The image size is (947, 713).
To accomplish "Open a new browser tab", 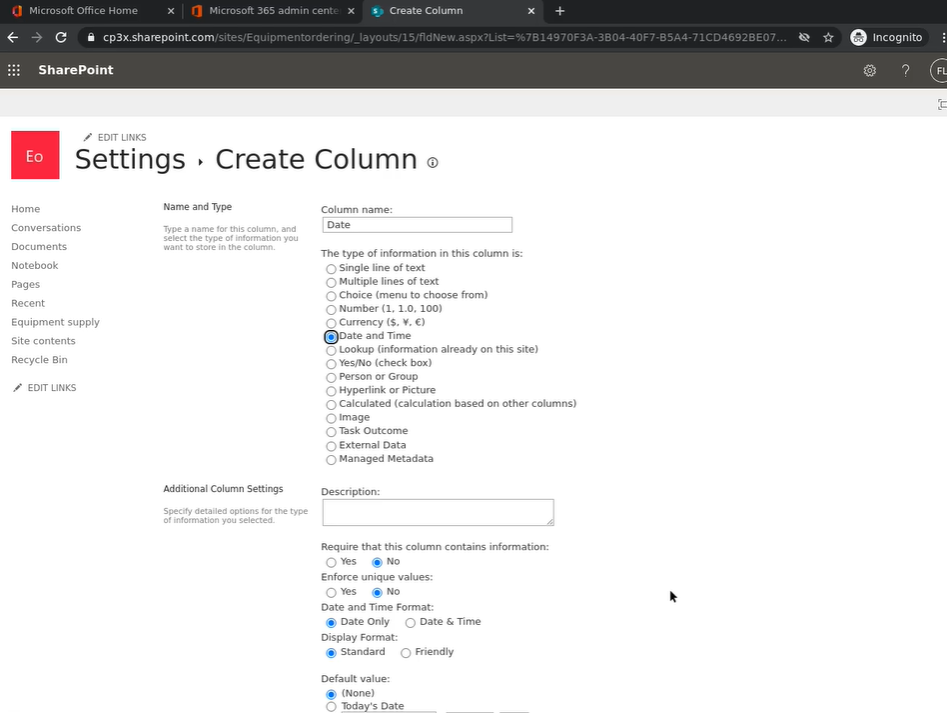I will pos(560,11).
